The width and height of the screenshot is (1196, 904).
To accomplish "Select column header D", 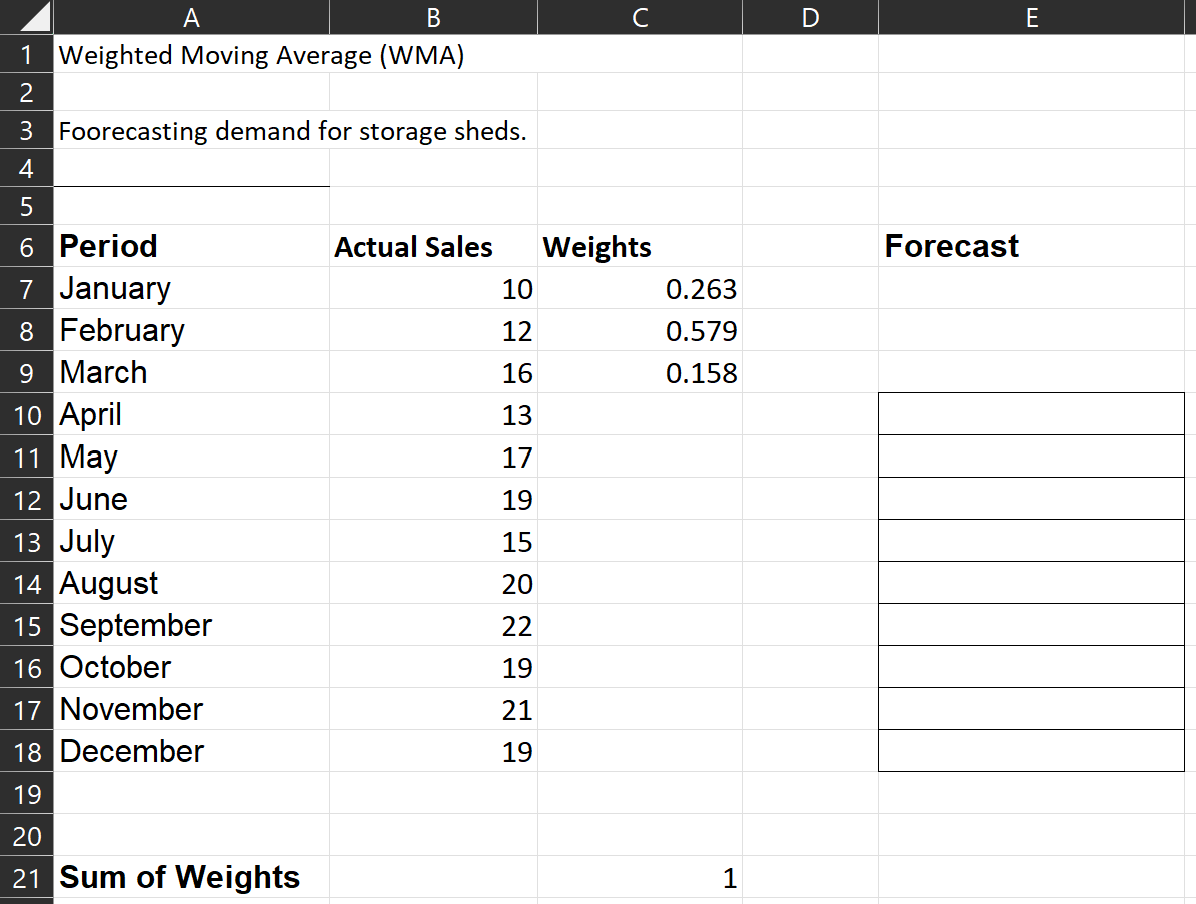I will click(809, 16).
